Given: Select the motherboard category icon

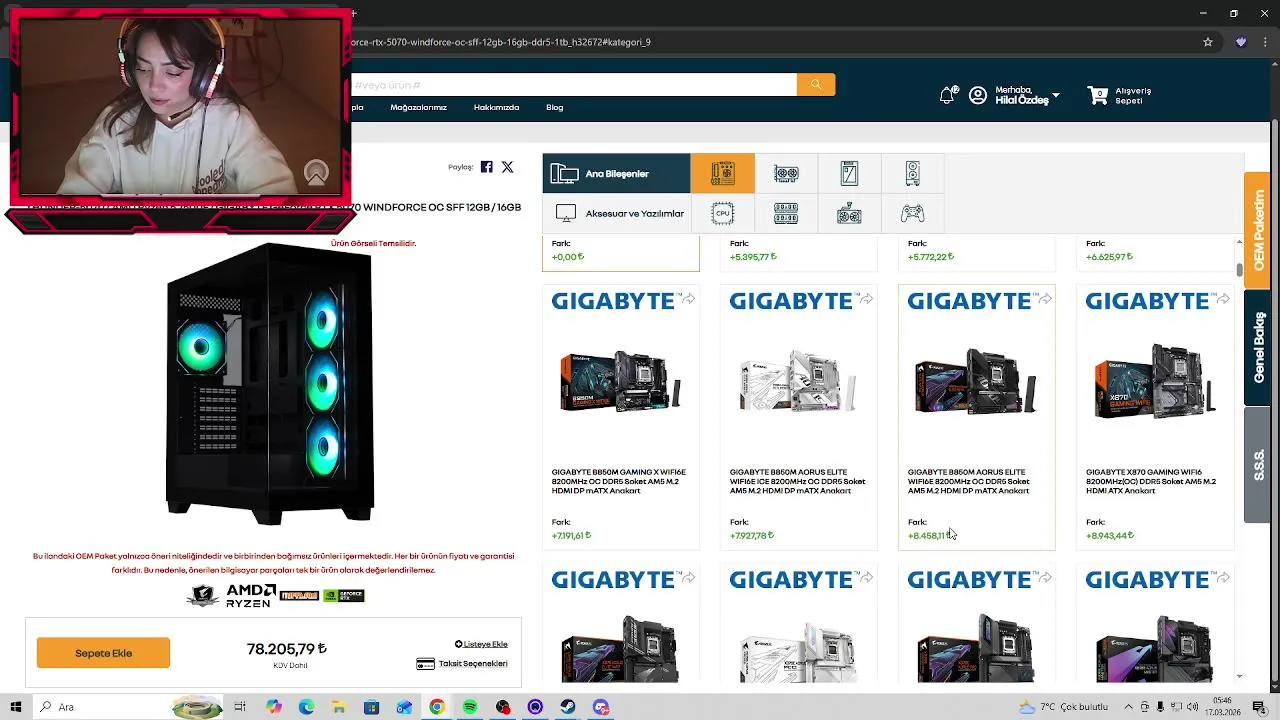Looking at the screenshot, I should point(722,174).
